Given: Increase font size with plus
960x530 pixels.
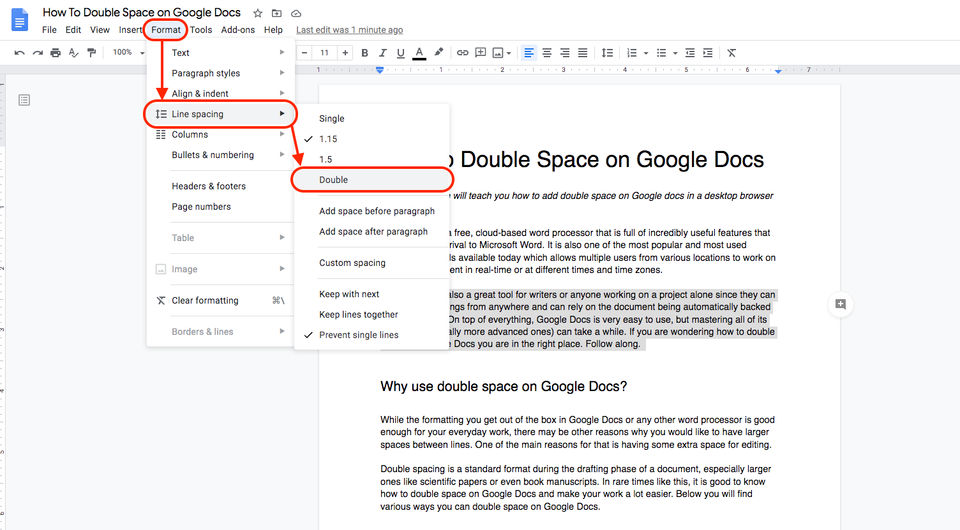Looking at the screenshot, I should tap(345, 53).
